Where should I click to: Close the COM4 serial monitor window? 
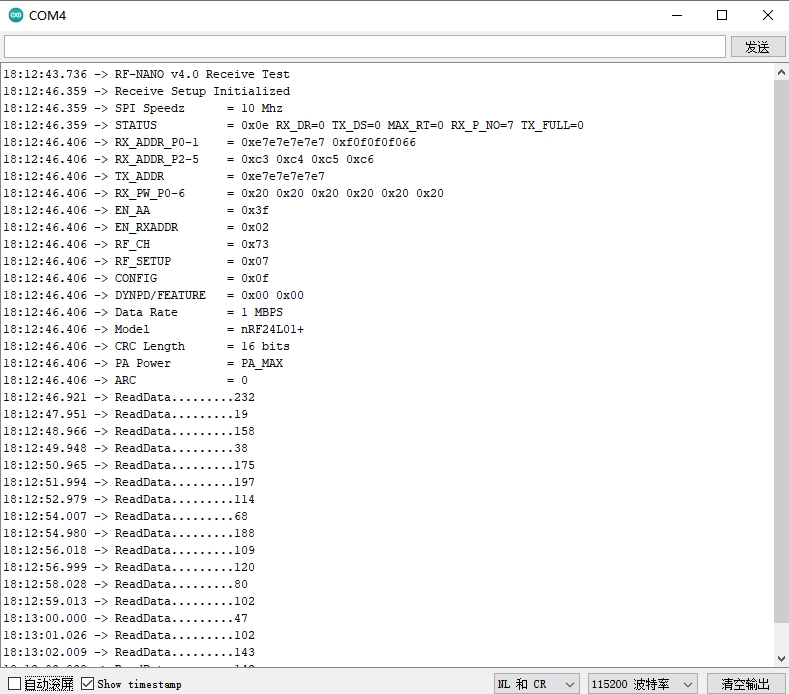(768, 15)
